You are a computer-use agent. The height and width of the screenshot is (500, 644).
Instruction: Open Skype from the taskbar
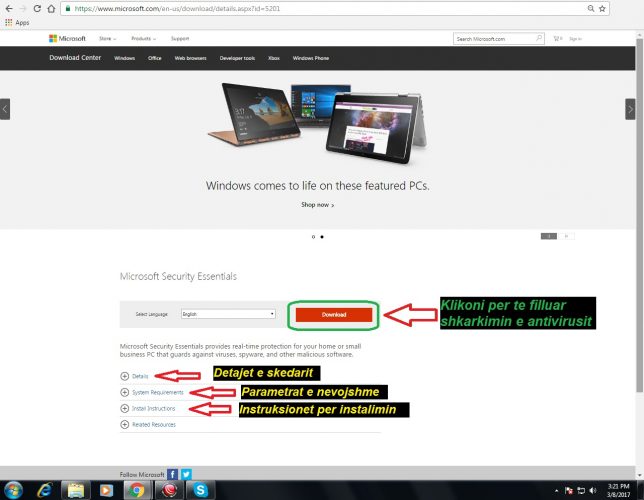pos(200,490)
